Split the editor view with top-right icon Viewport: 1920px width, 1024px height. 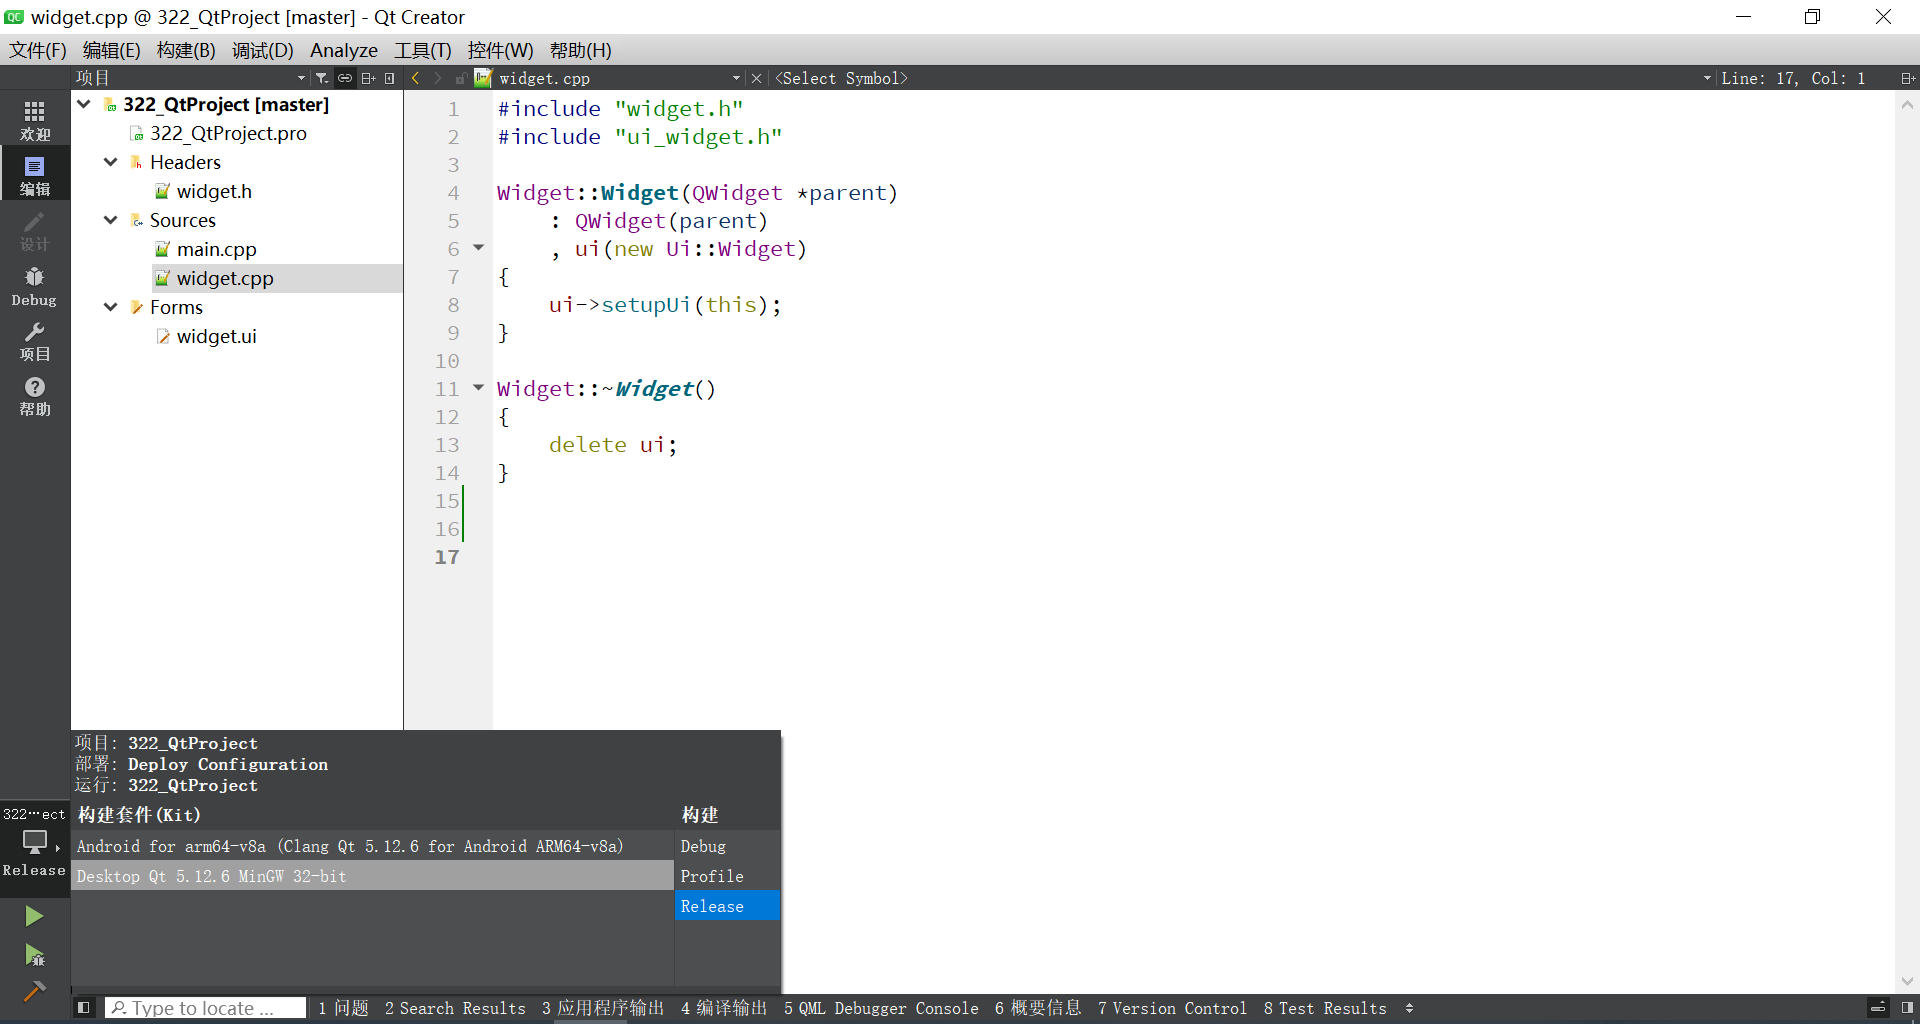click(x=1907, y=78)
